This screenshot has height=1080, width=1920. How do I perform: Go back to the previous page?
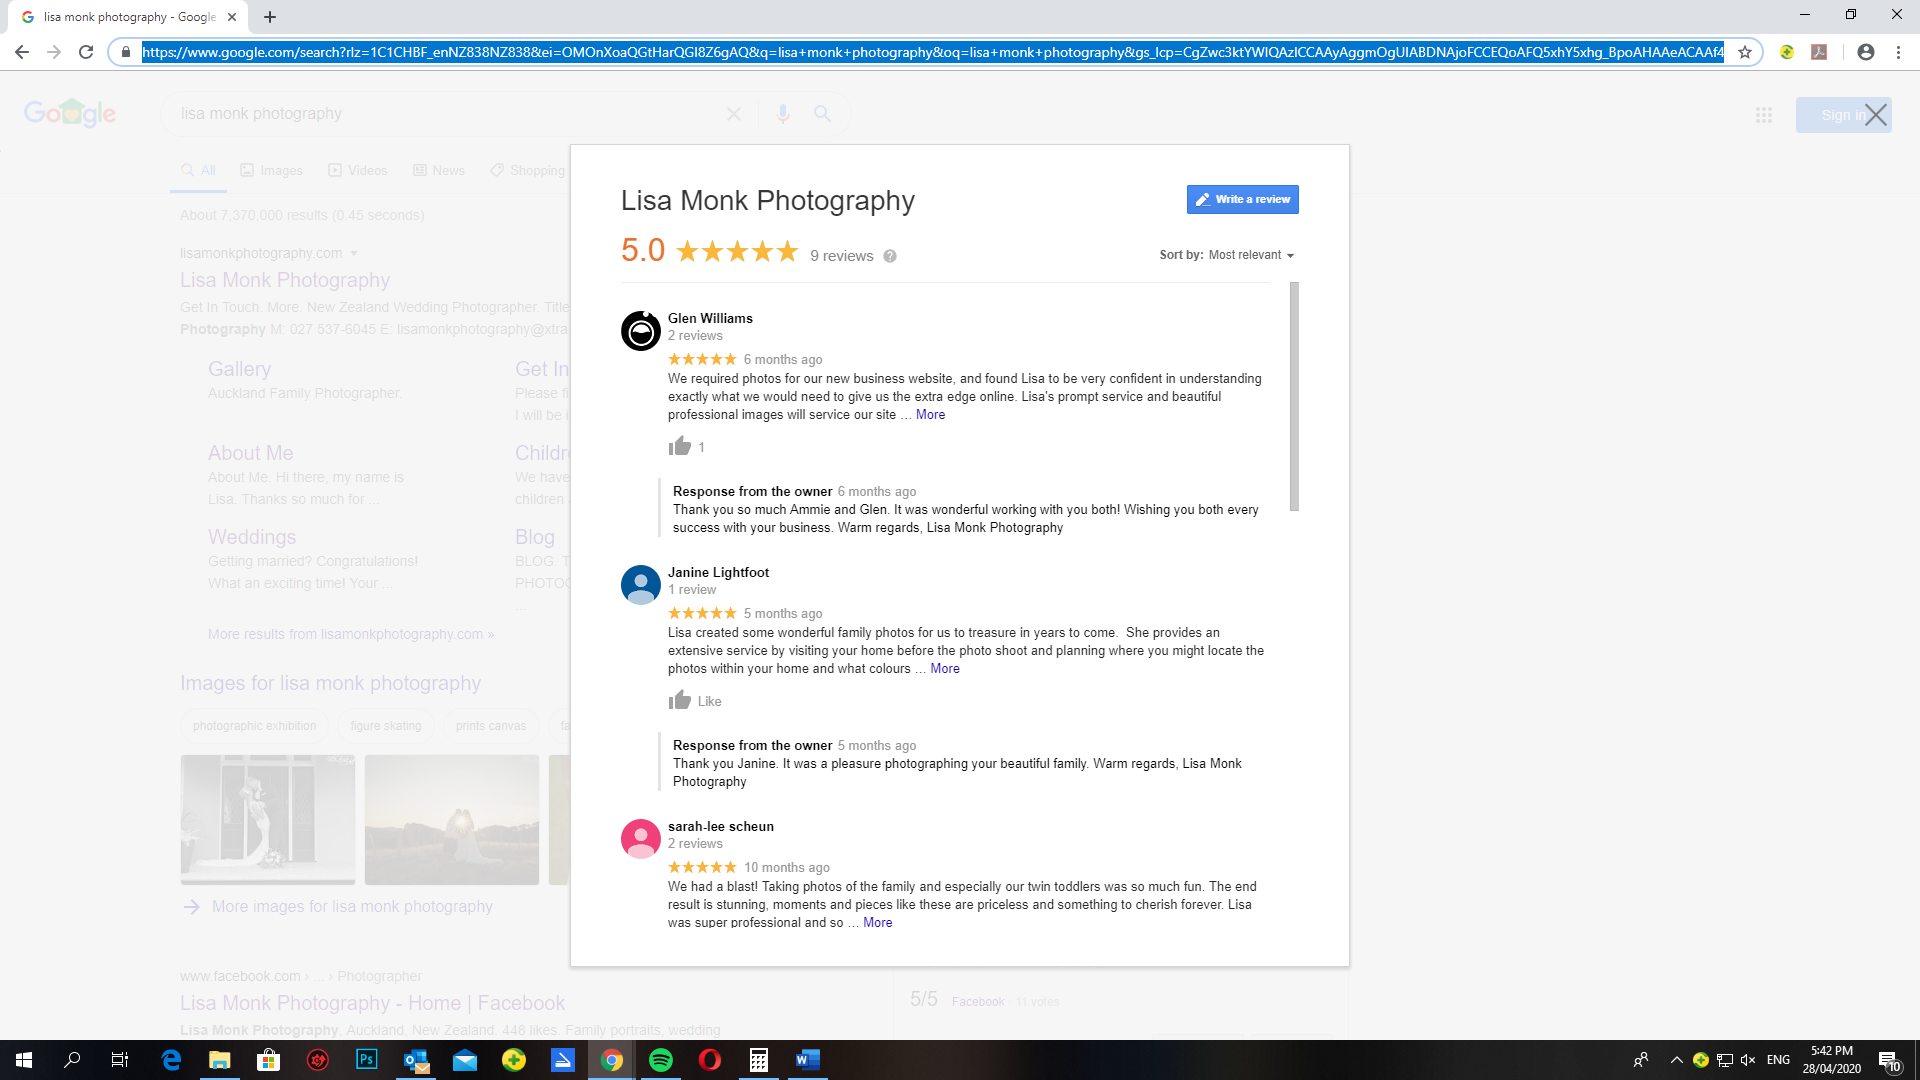click(22, 52)
